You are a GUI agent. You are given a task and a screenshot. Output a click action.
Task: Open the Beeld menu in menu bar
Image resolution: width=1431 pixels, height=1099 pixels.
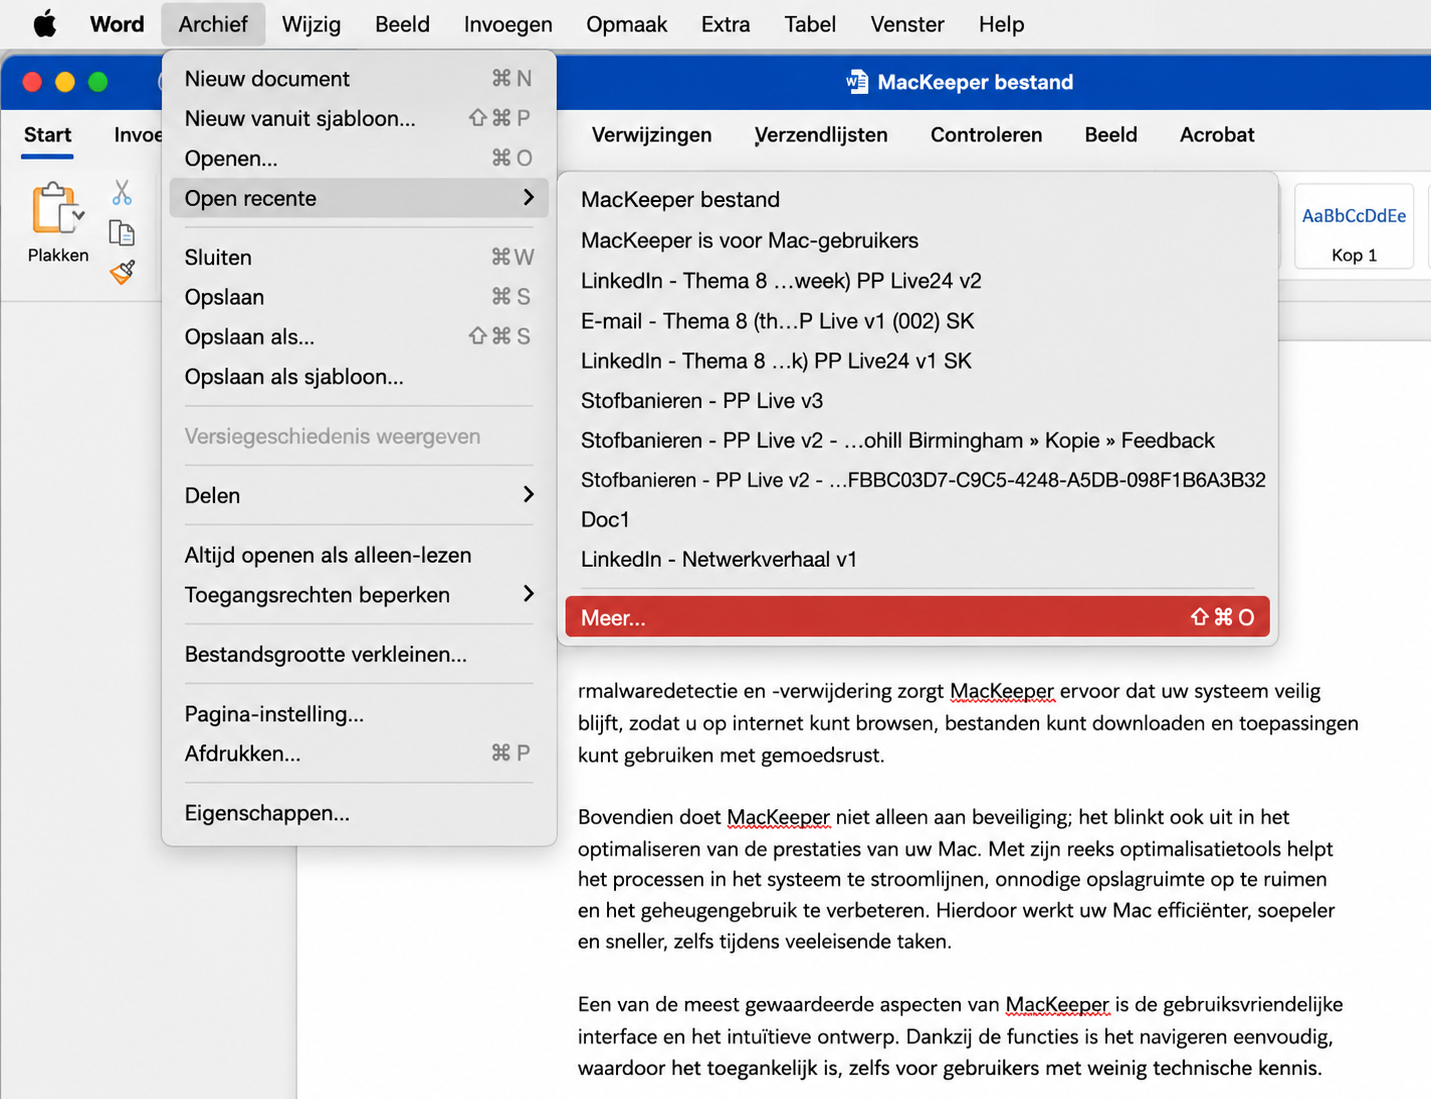click(x=402, y=24)
